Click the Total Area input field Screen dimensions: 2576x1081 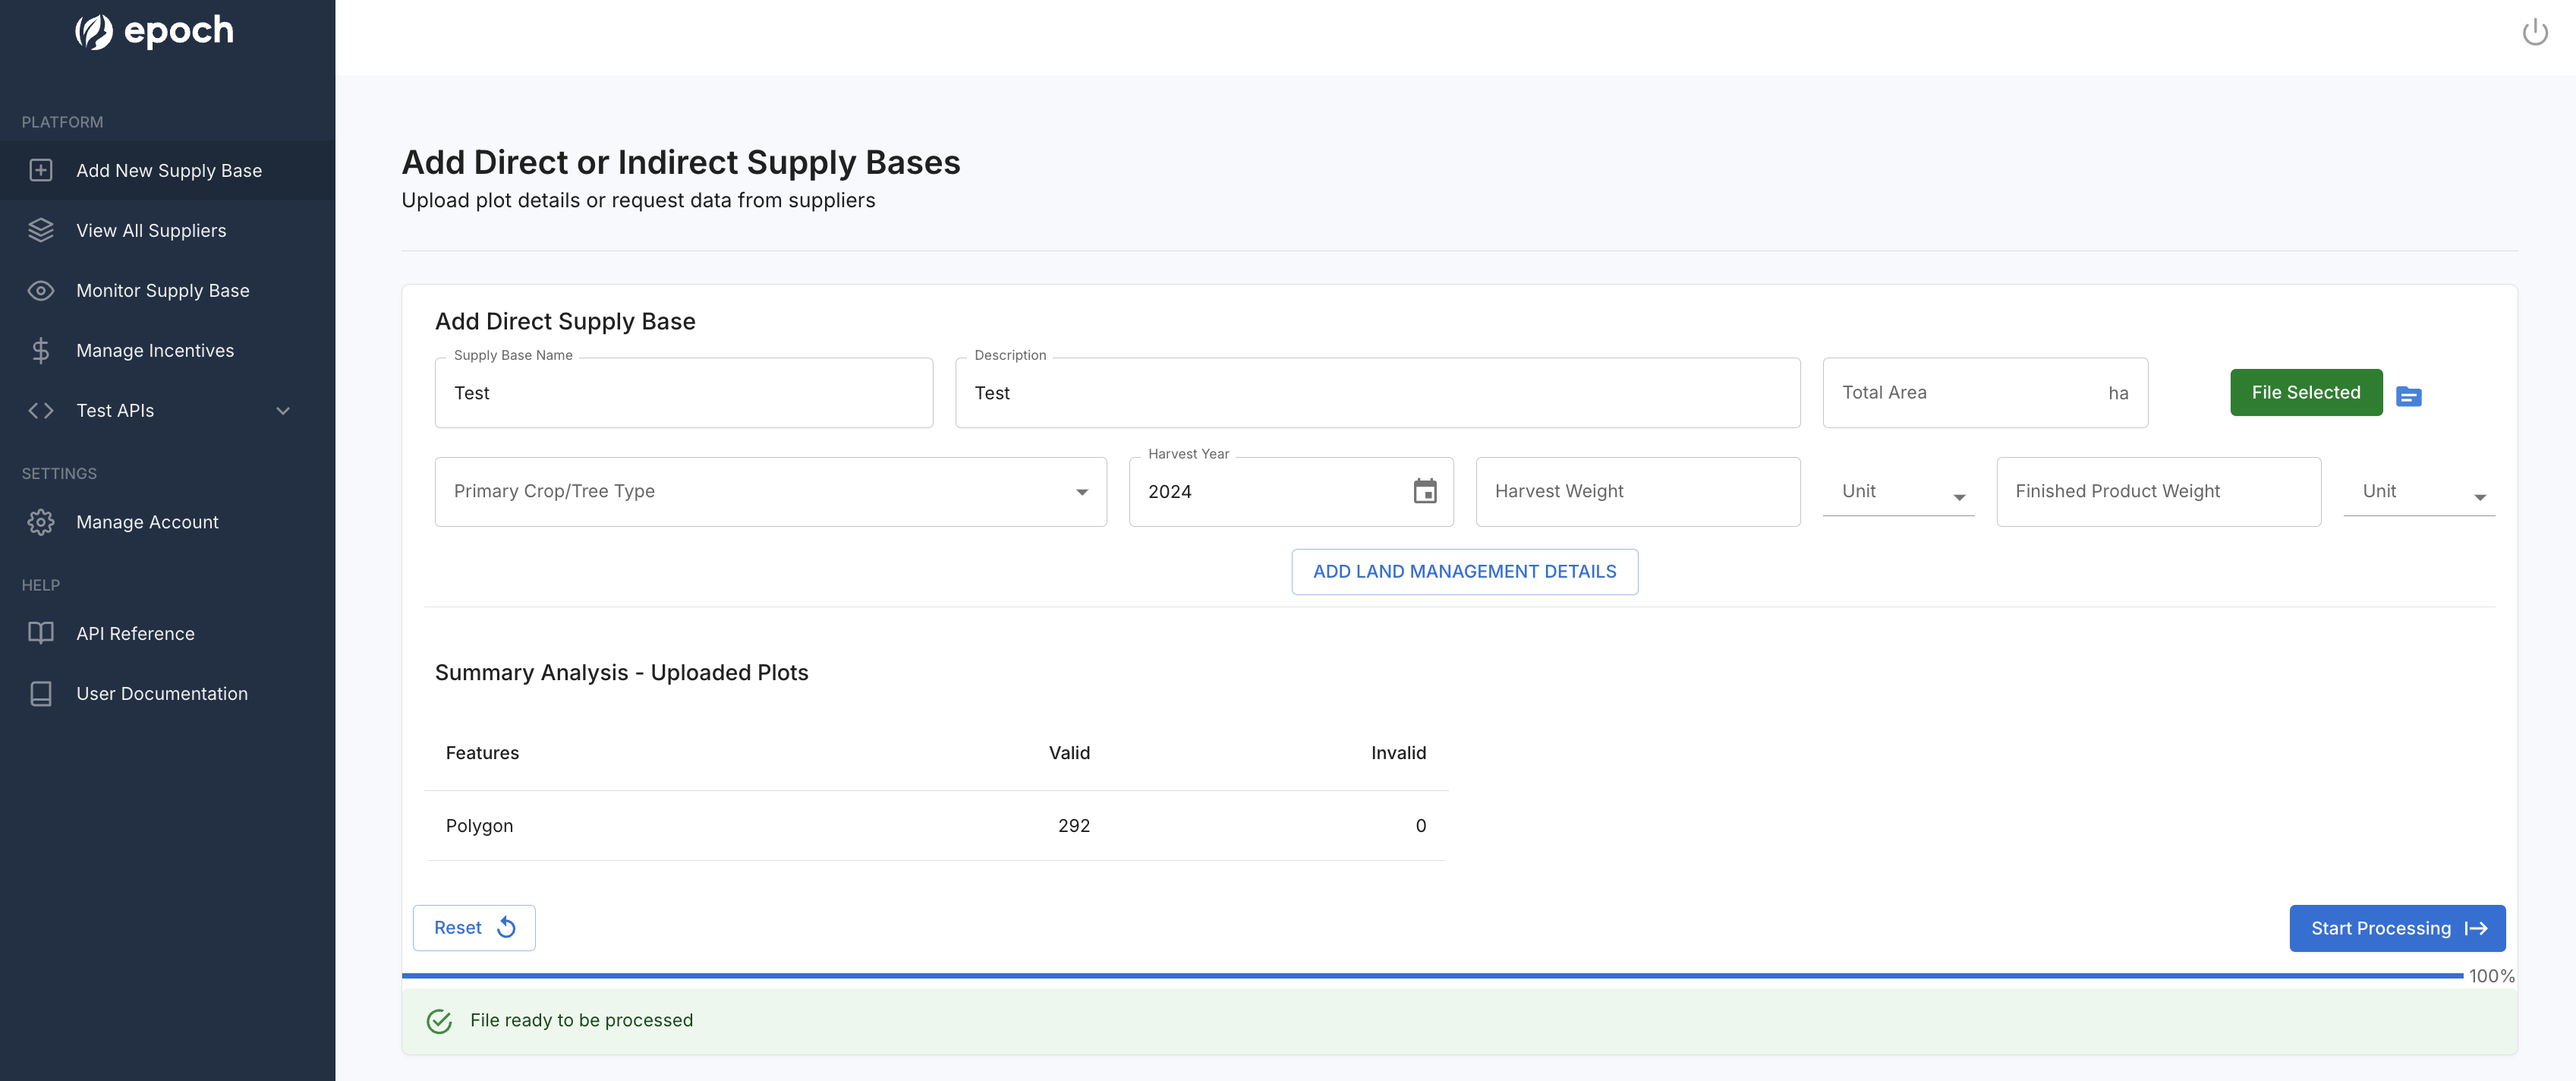(1965, 393)
